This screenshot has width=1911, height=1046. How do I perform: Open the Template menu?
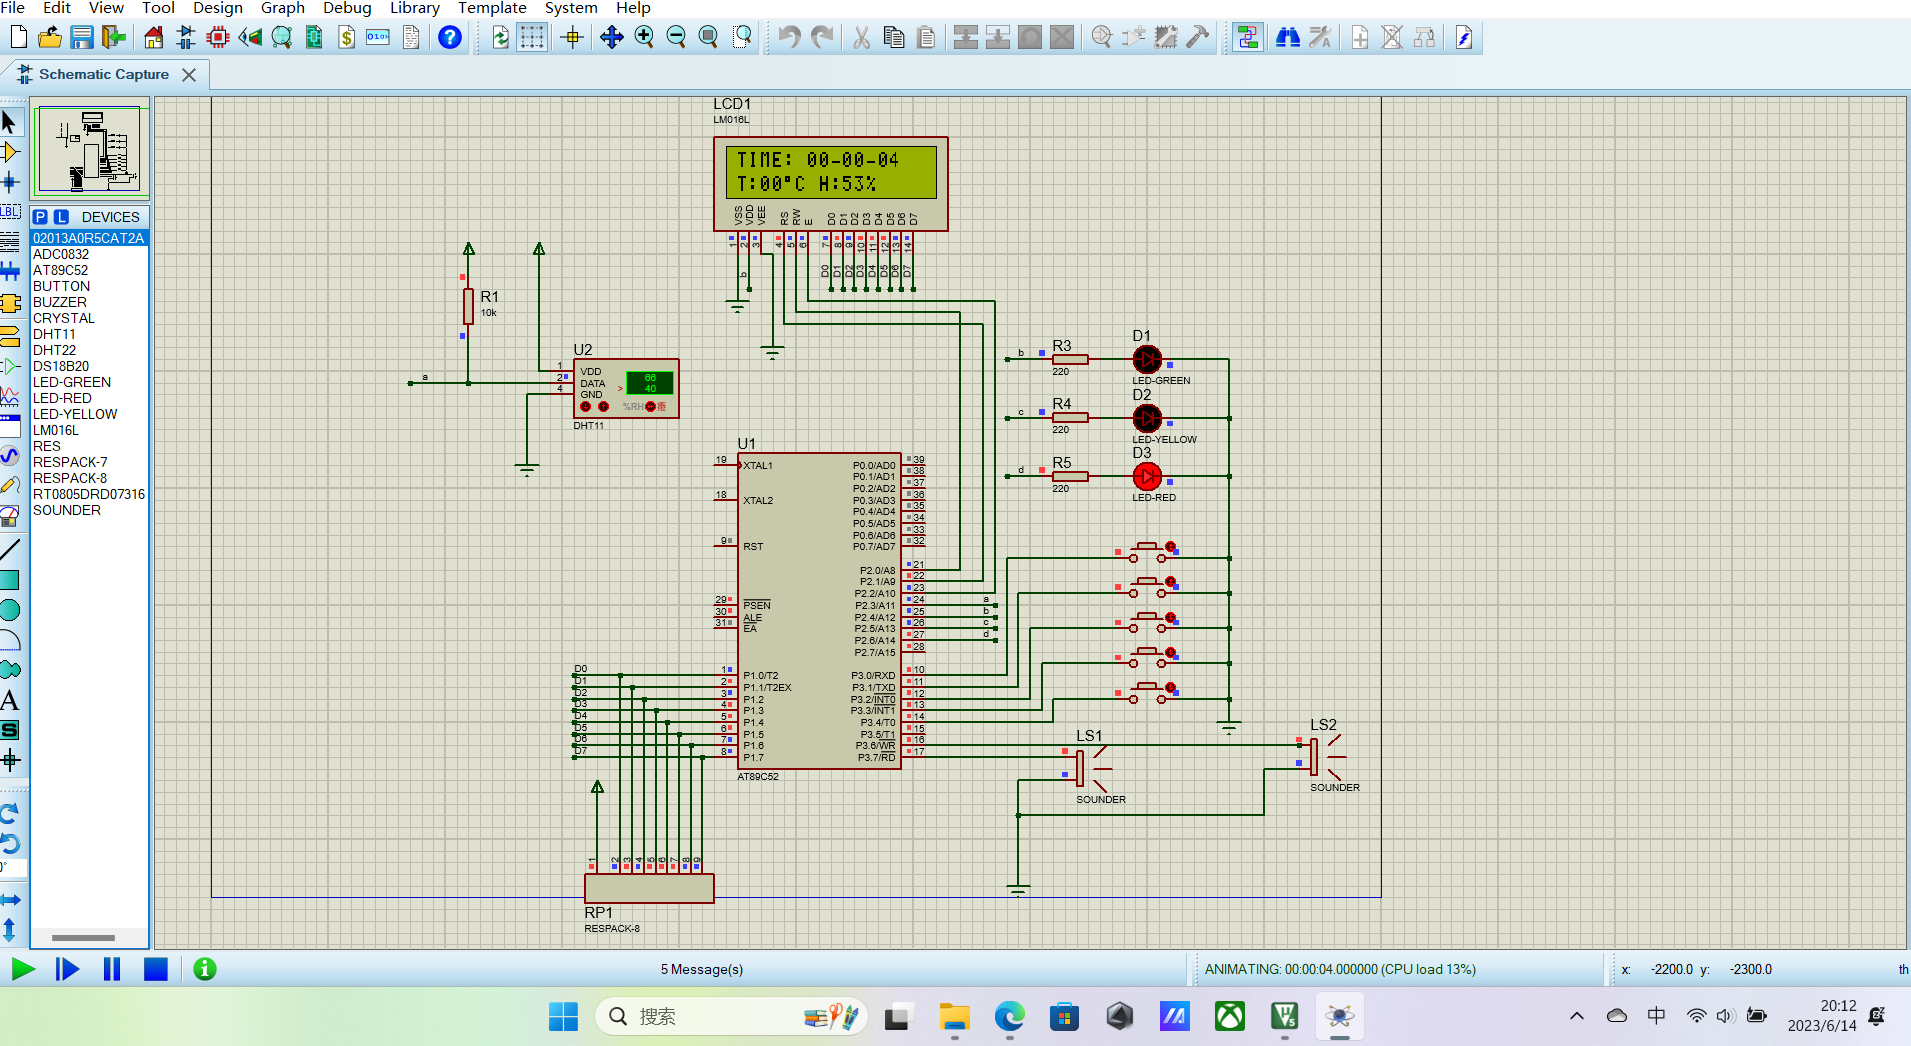coord(492,8)
